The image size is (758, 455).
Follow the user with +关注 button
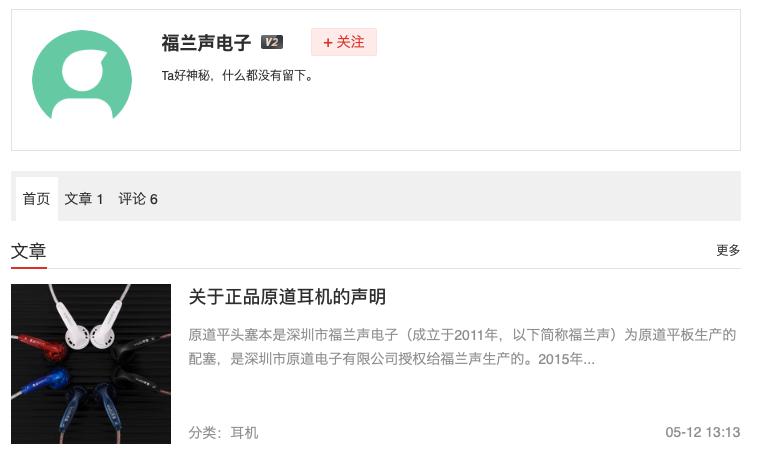pyautogui.click(x=344, y=42)
